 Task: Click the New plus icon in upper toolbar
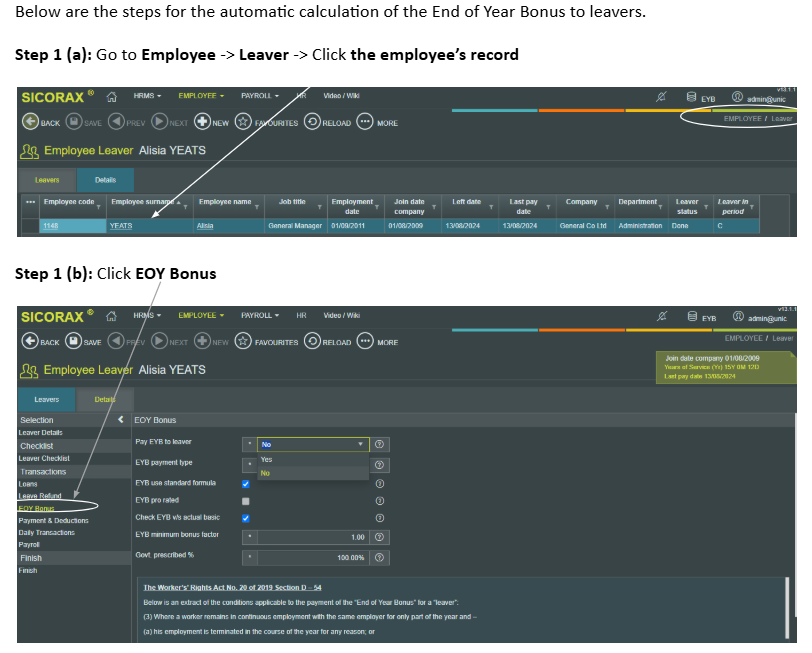(x=202, y=122)
